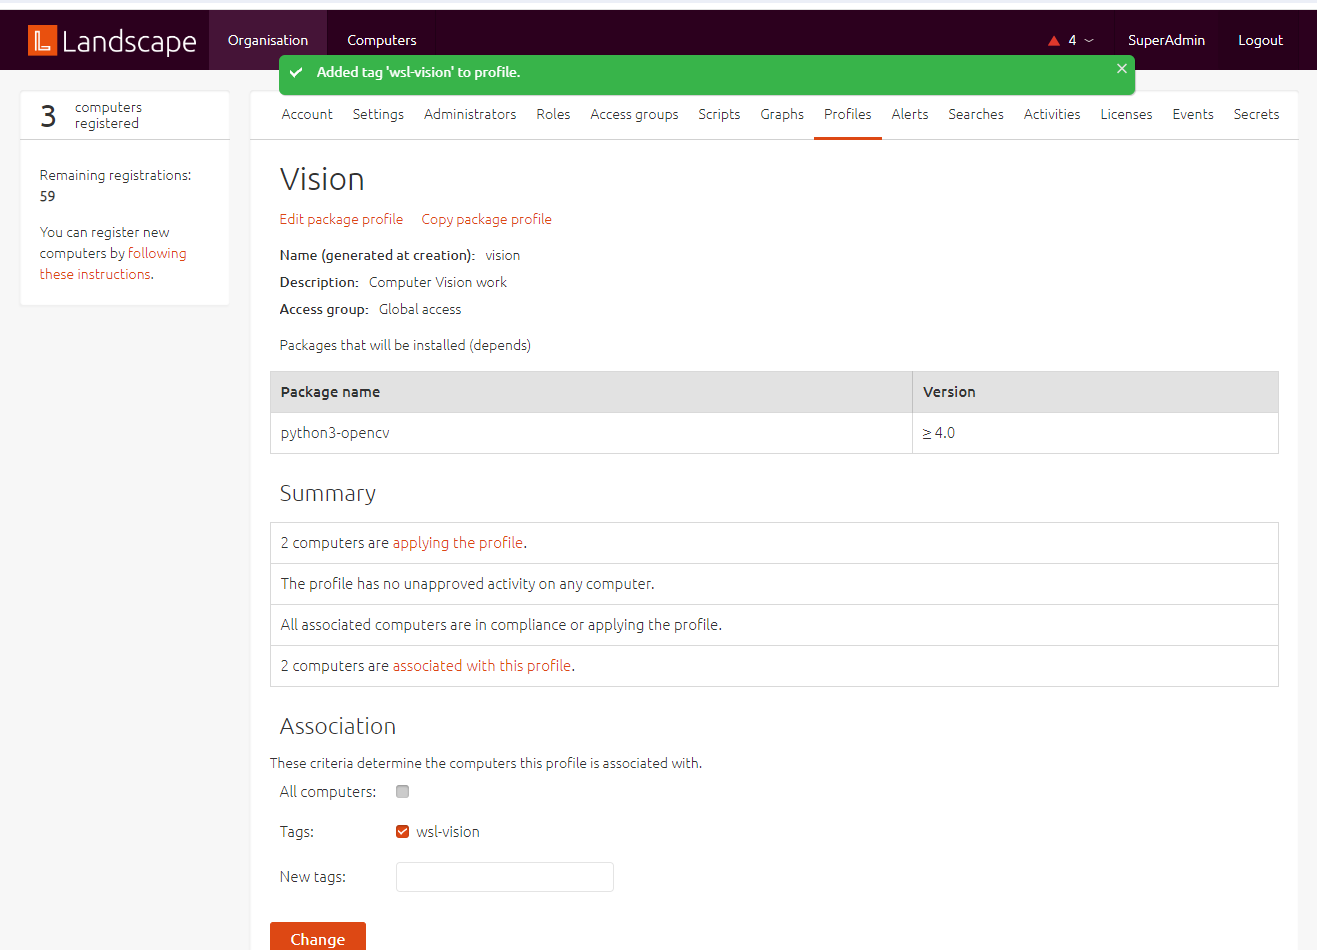
Task: Click Copy package profile link
Action: [486, 219]
